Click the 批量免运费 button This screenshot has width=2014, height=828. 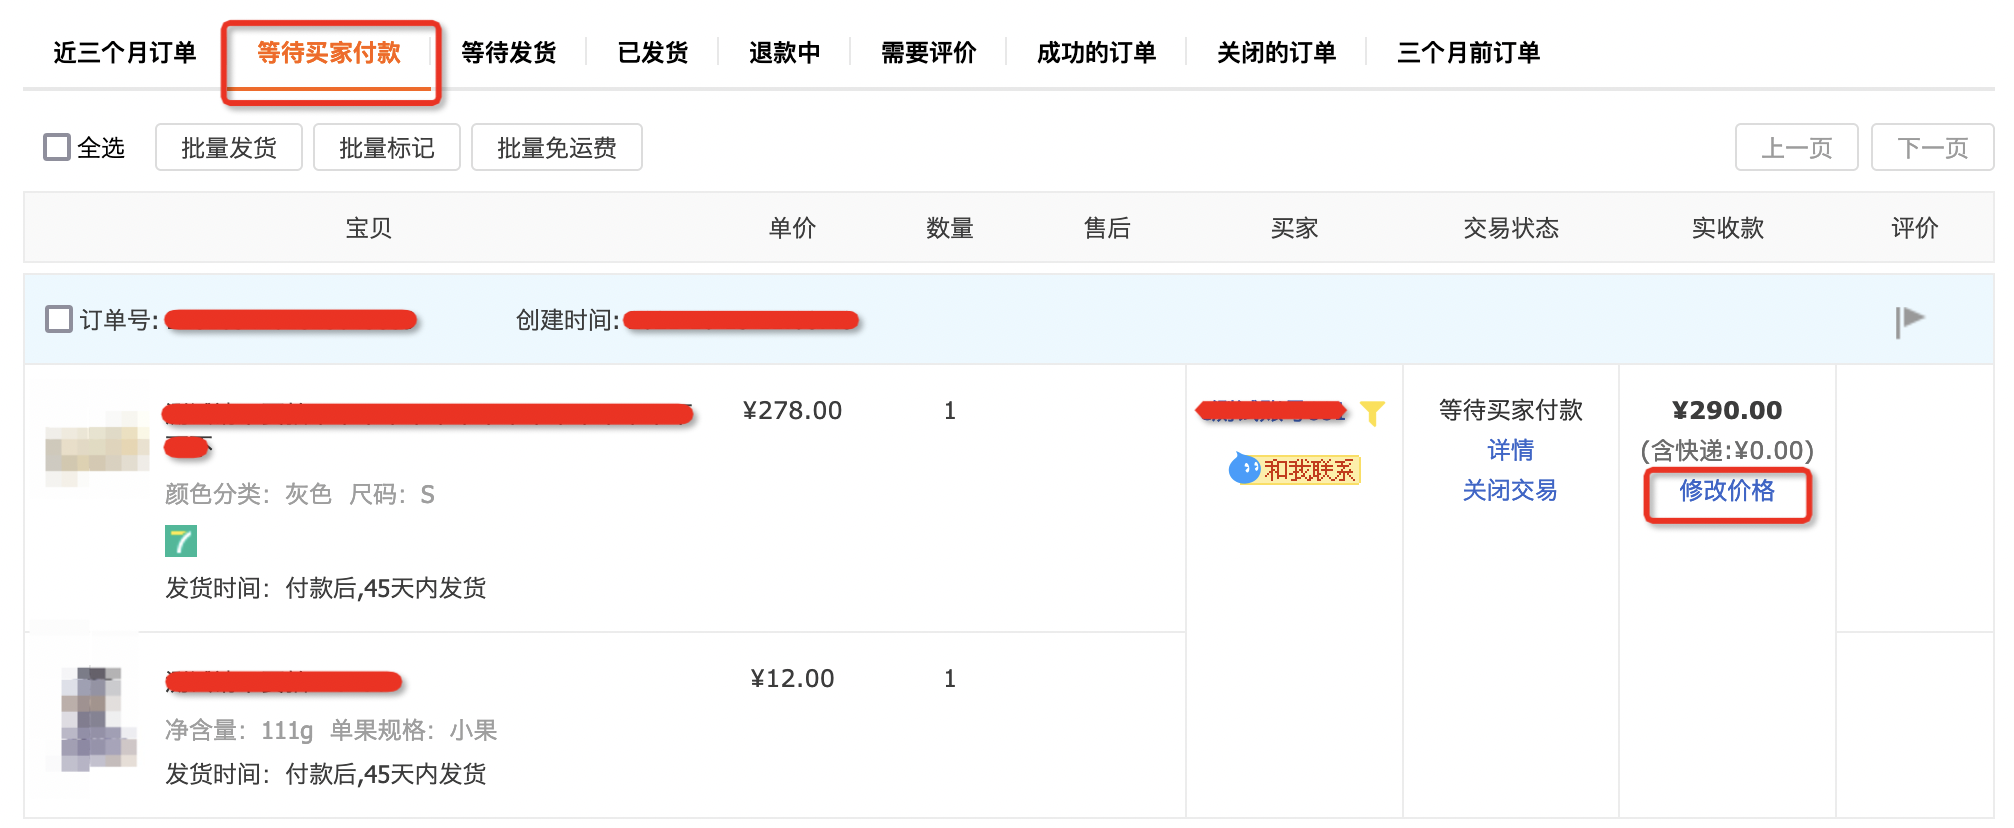pyautogui.click(x=556, y=148)
